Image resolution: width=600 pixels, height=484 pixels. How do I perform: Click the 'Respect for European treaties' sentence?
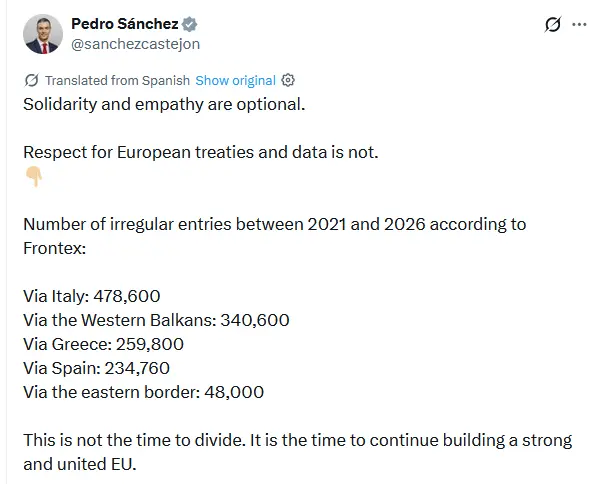[201, 152]
